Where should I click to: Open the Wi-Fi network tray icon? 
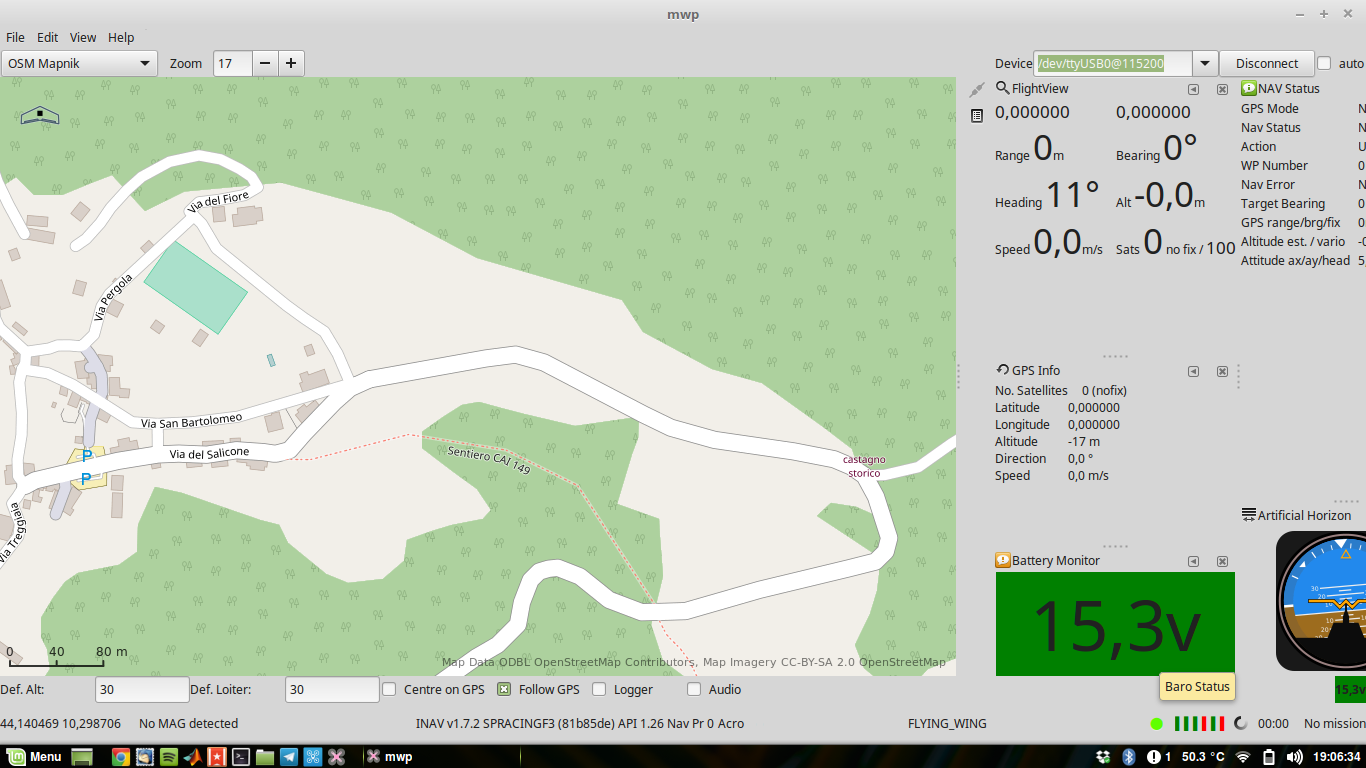tap(1243, 757)
